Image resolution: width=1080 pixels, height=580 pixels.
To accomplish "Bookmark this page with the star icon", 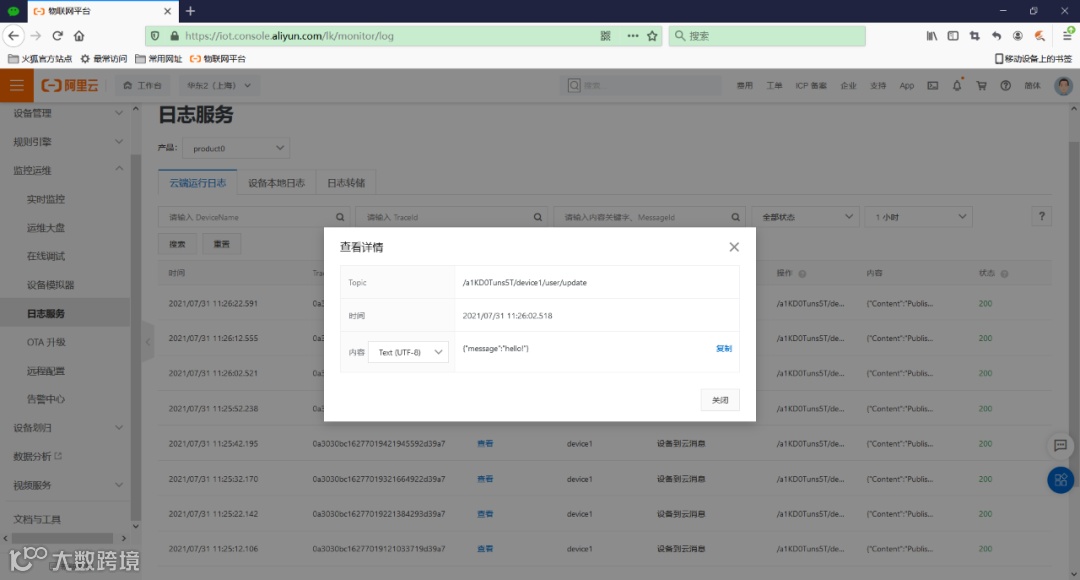I will tap(652, 36).
